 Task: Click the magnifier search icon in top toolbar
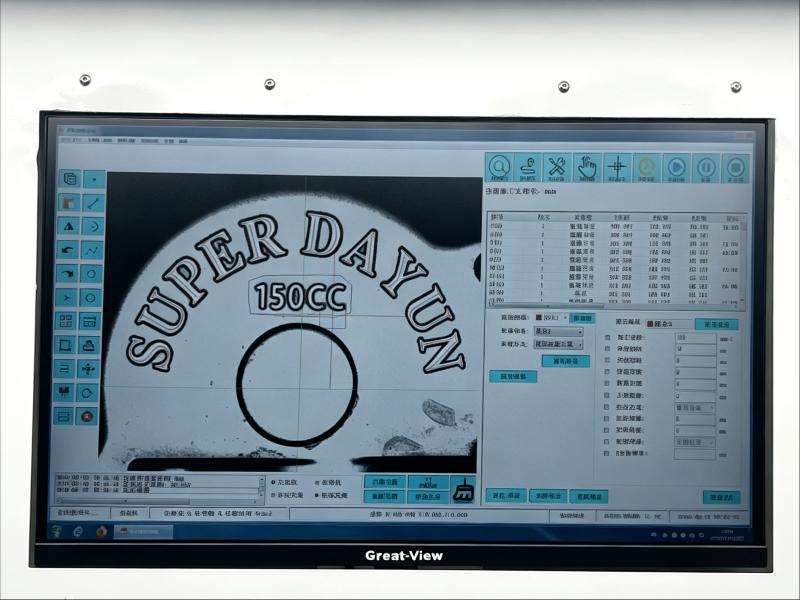tap(499, 167)
